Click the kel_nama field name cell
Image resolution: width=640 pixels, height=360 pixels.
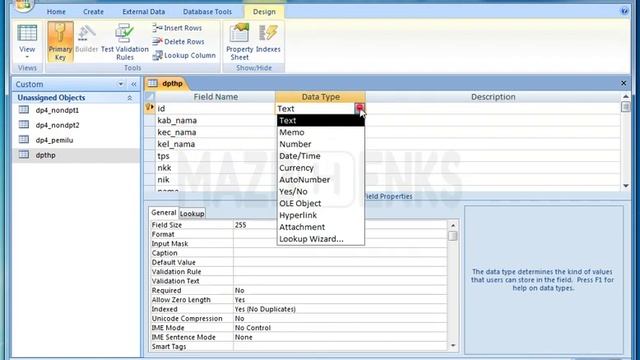215,144
